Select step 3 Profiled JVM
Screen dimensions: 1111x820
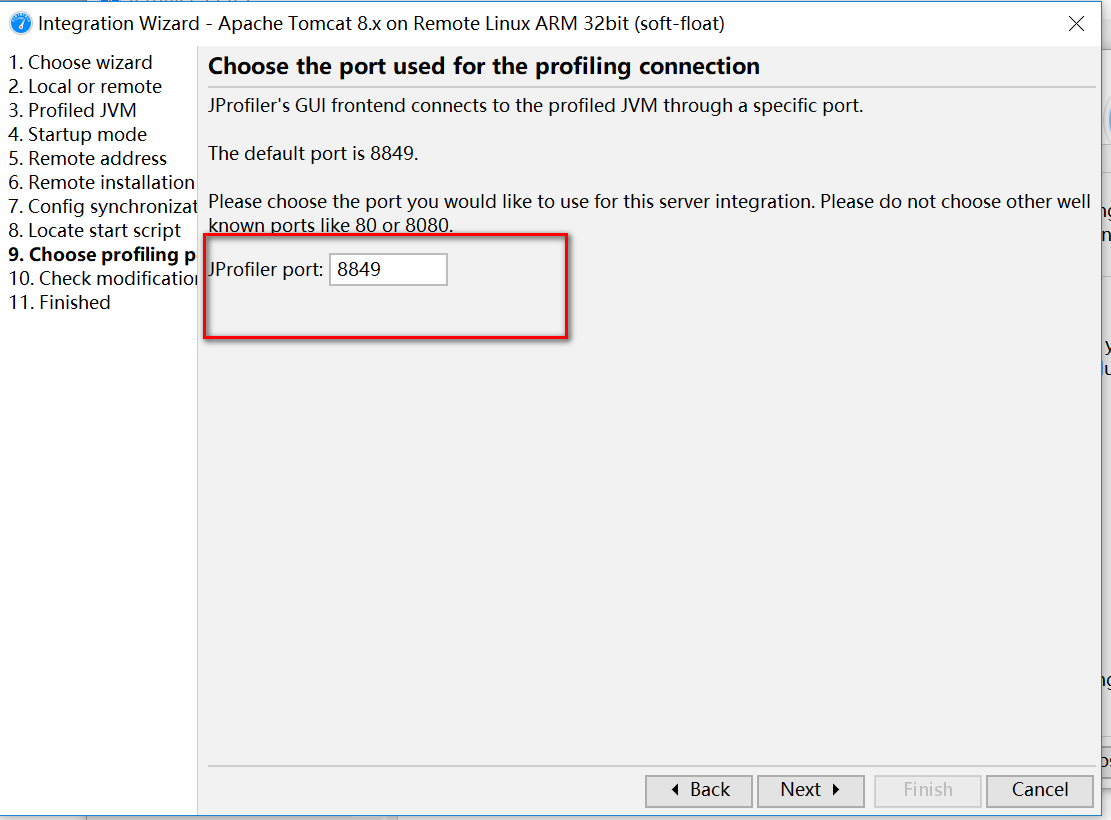coord(72,111)
